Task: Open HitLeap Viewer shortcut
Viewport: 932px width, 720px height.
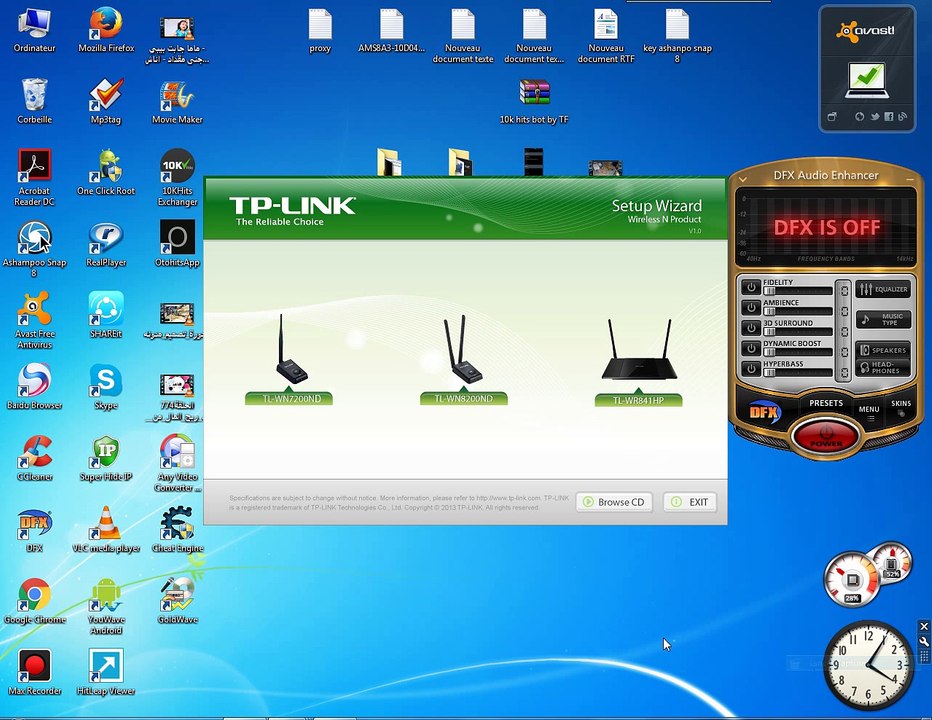Action: click(x=106, y=672)
